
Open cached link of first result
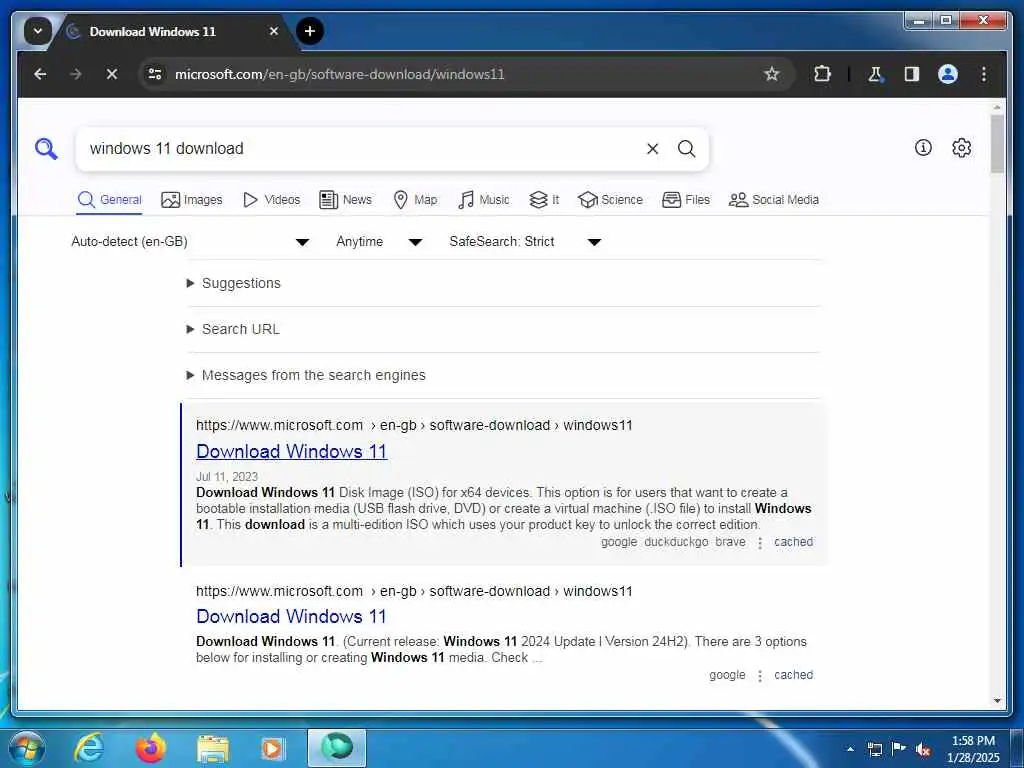[x=793, y=542]
